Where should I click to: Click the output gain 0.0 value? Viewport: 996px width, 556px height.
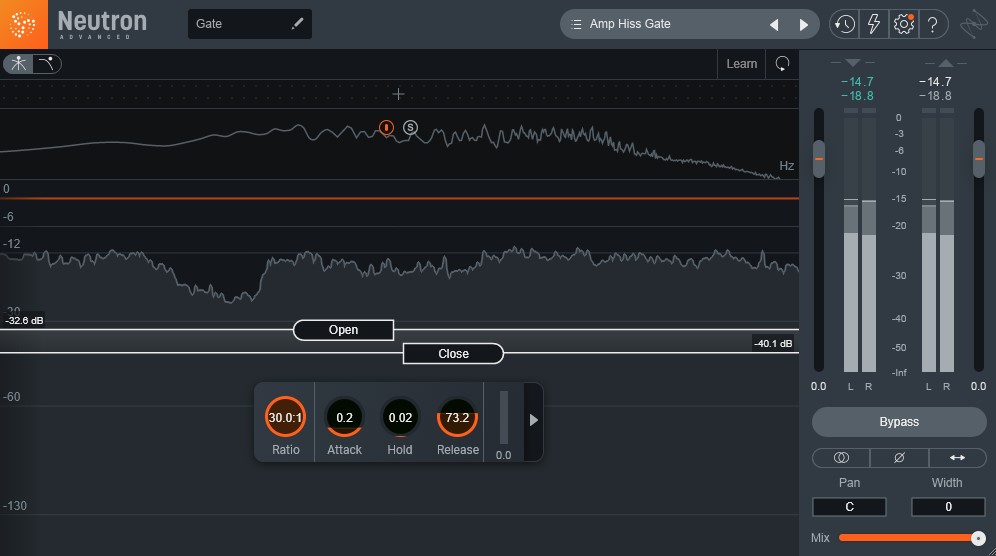pyautogui.click(x=978, y=386)
